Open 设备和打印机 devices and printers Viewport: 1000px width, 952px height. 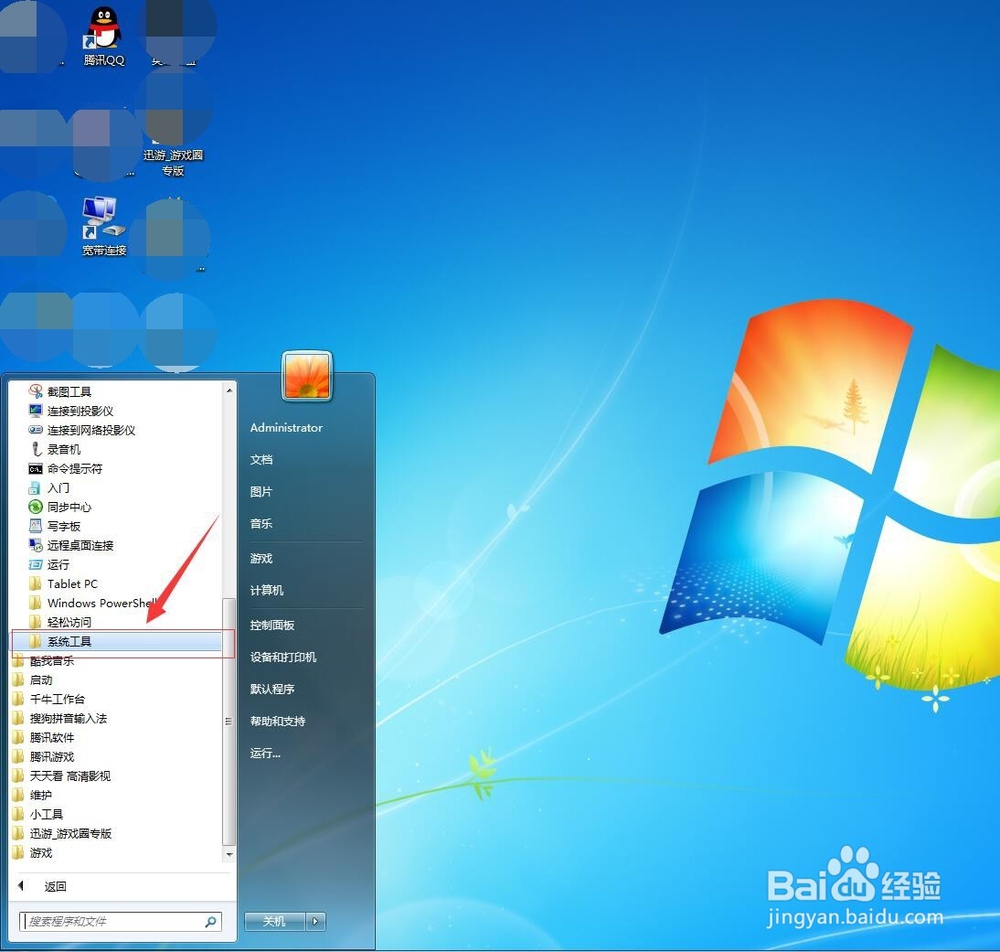[283, 657]
